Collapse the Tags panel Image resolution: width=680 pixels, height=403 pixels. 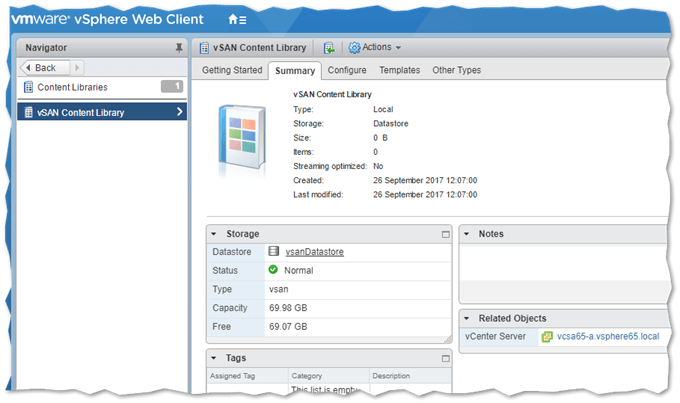point(214,358)
